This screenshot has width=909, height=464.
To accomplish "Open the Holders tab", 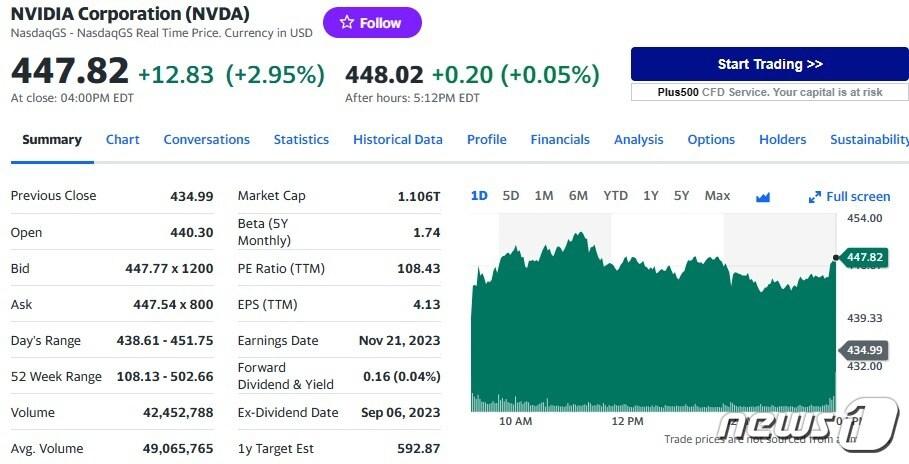I will click(782, 140).
